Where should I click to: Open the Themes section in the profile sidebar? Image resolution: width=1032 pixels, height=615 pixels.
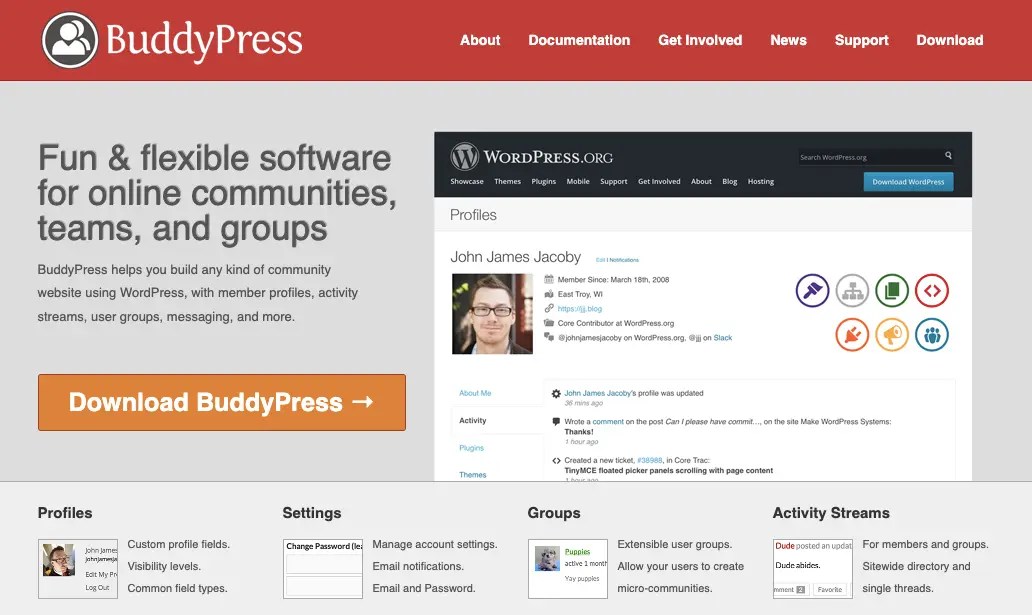[472, 474]
